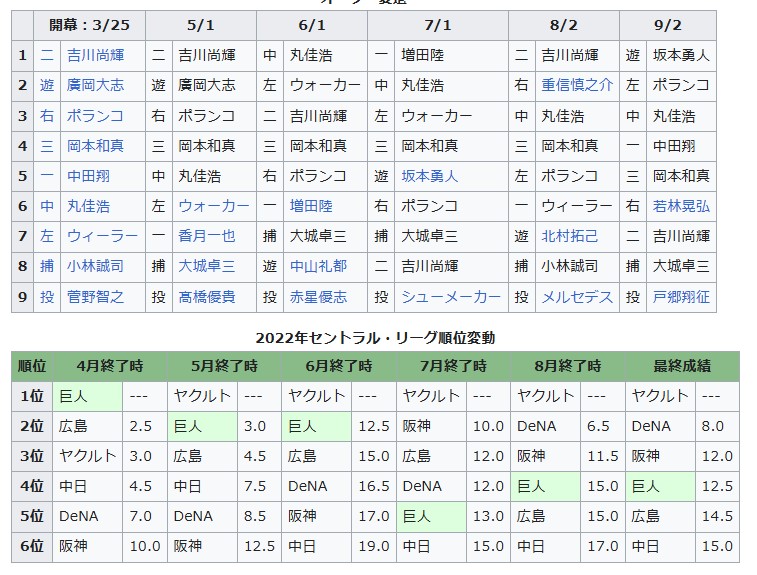Click 丸佳浩 link in row 6

click(88, 206)
